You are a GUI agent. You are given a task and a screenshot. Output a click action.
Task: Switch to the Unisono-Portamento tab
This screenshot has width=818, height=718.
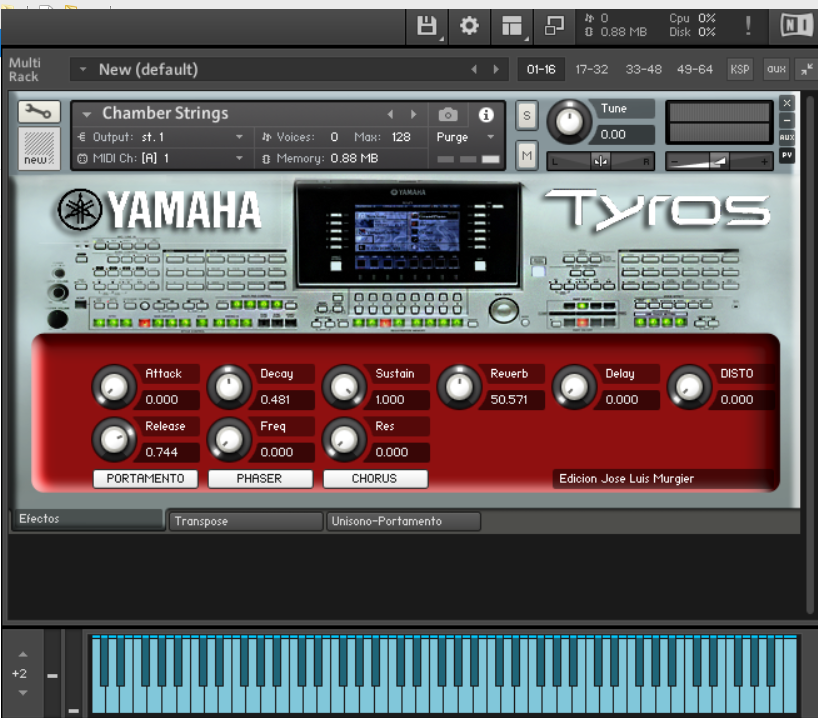pyautogui.click(x=403, y=521)
